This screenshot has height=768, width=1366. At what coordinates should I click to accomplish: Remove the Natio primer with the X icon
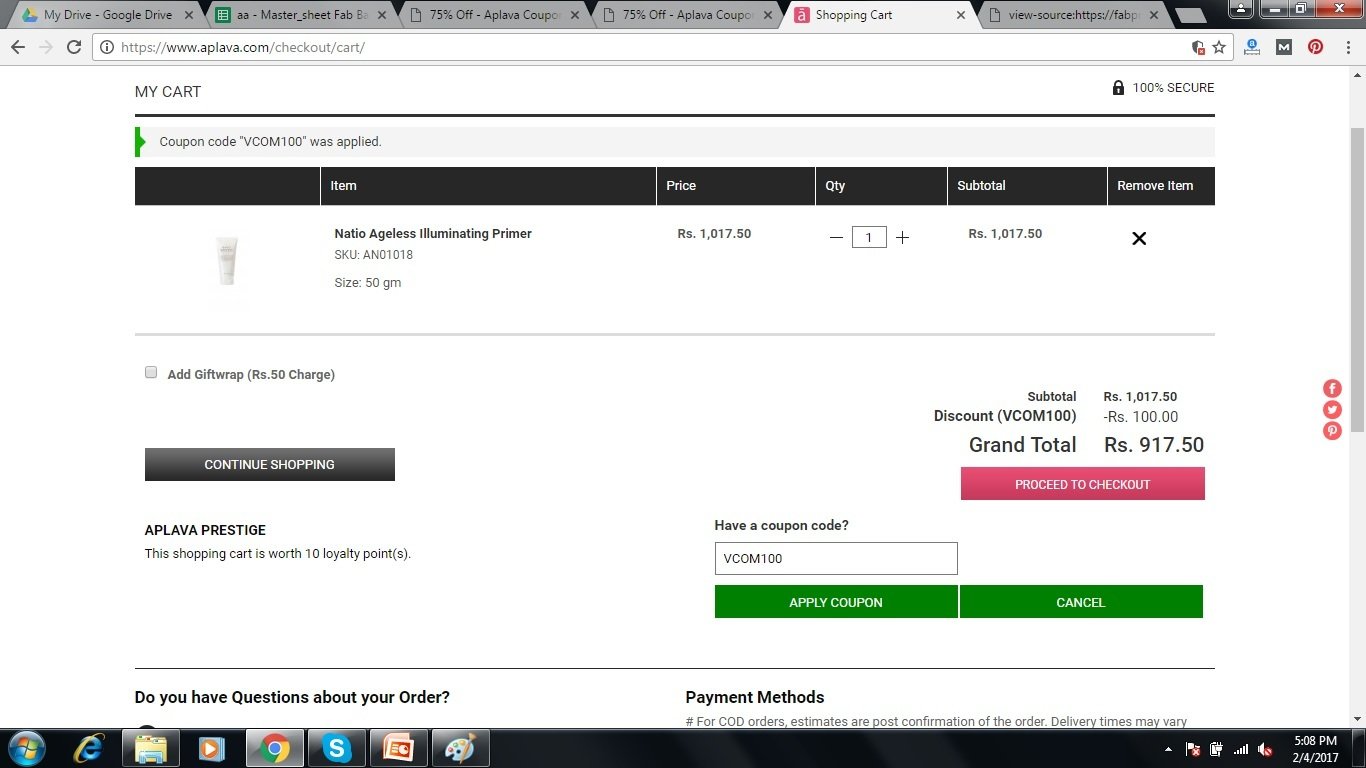click(x=1139, y=238)
